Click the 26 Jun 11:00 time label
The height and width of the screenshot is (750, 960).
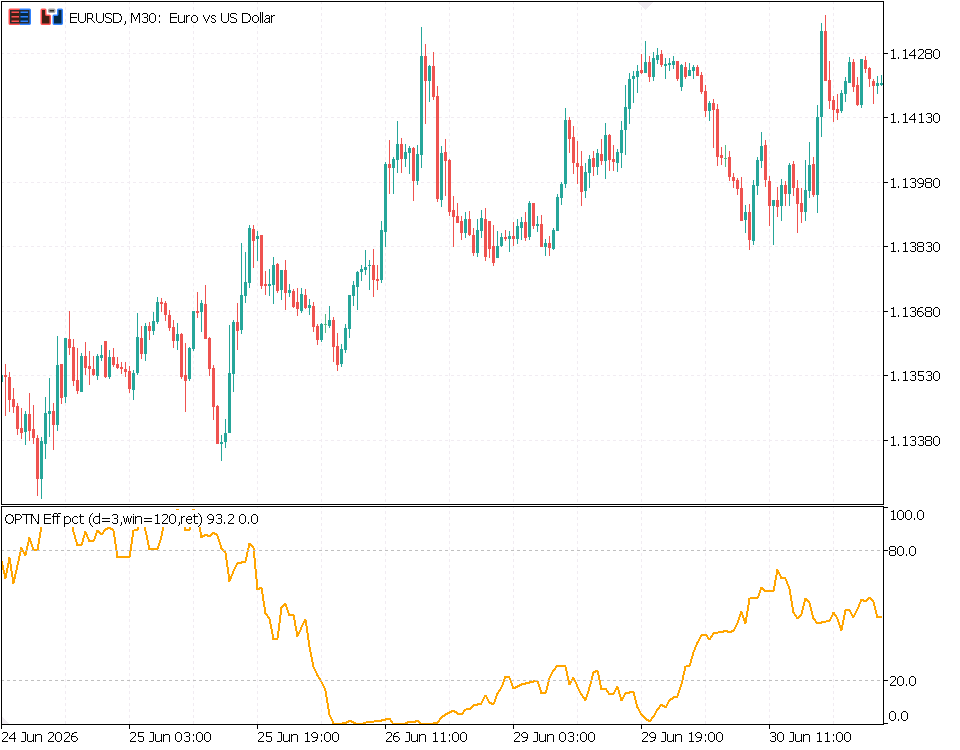pos(426,737)
